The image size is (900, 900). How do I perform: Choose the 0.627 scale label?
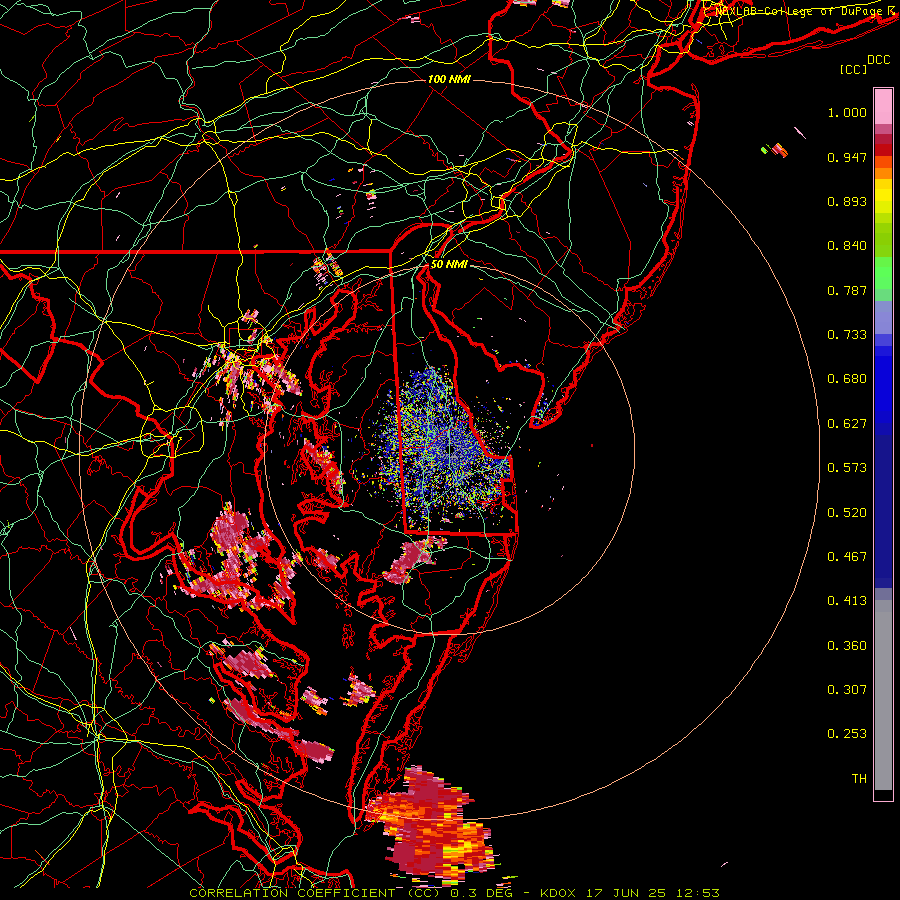[x=847, y=424]
